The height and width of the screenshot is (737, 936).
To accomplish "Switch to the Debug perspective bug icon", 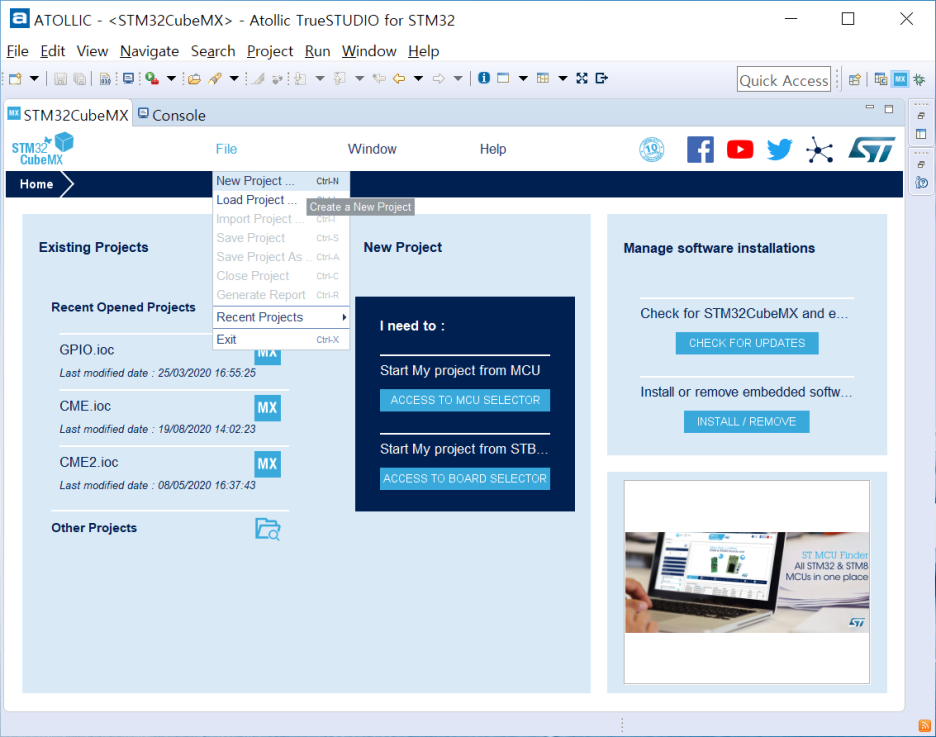I will (919, 79).
